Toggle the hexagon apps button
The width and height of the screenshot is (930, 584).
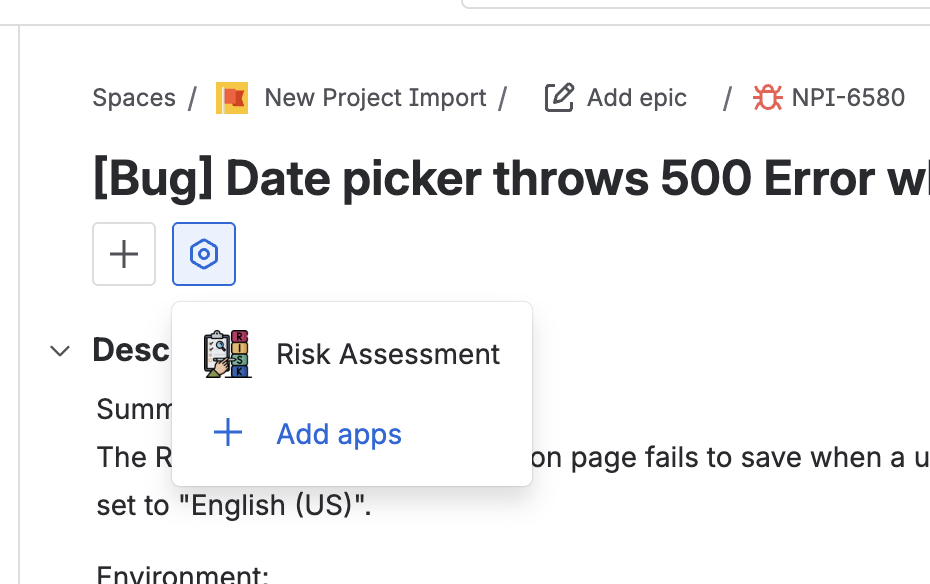coord(204,254)
